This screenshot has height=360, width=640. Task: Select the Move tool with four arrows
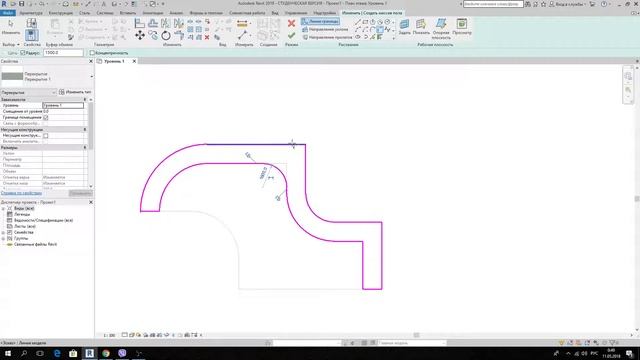[x=140, y=36]
